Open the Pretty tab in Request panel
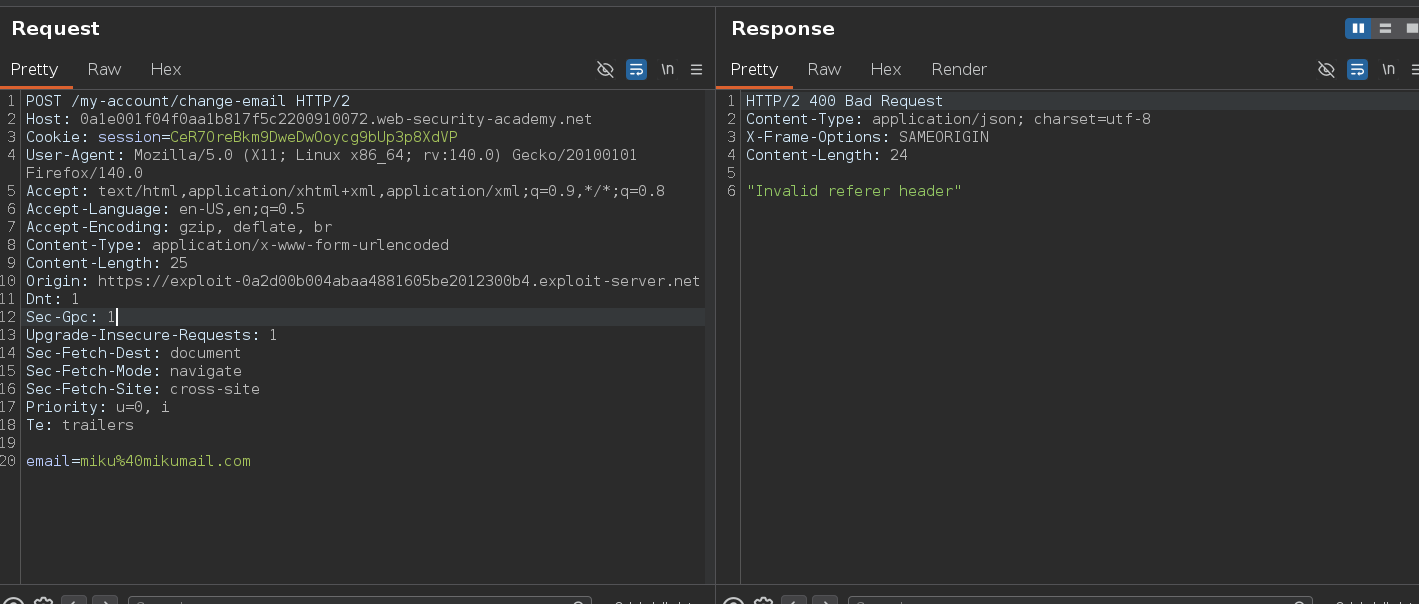 click(x=35, y=69)
